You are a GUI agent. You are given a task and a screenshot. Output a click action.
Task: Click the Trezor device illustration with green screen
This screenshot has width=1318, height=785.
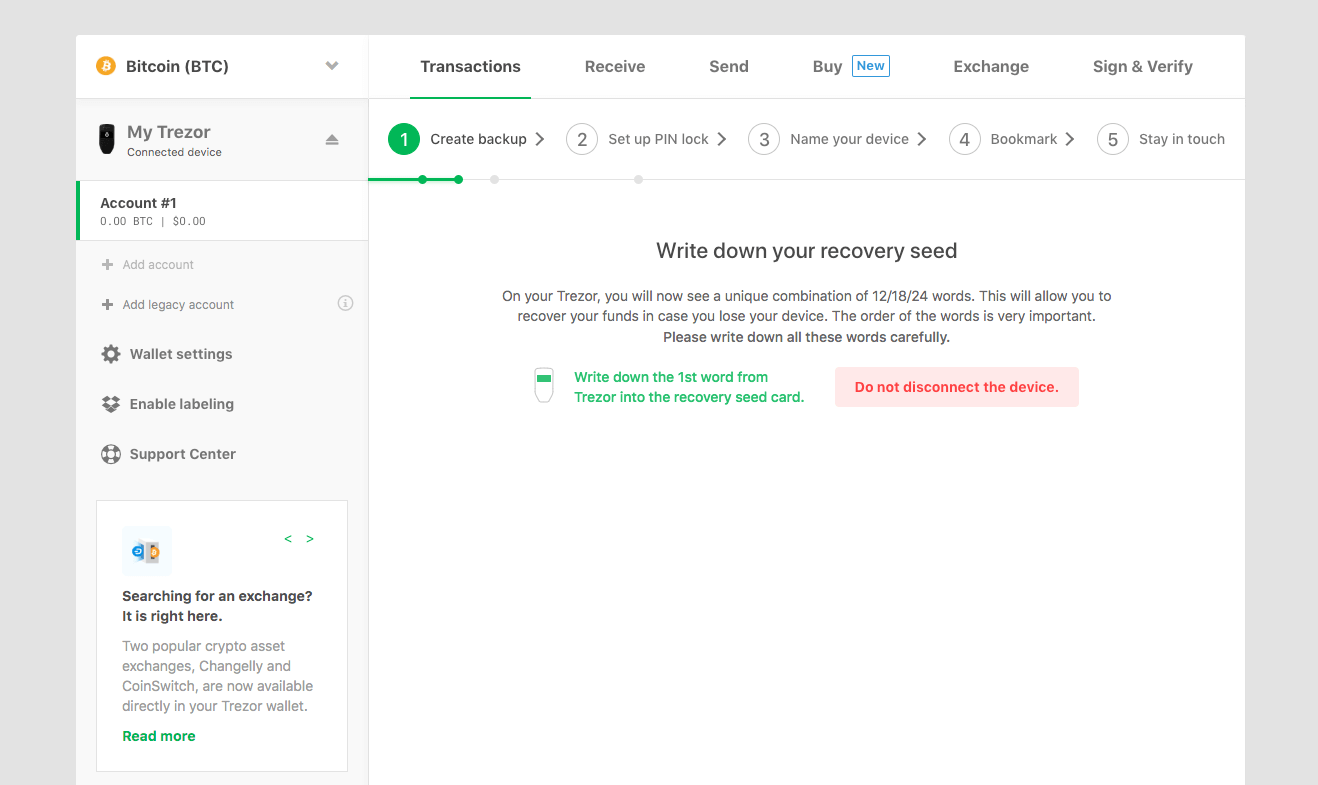[x=544, y=385]
